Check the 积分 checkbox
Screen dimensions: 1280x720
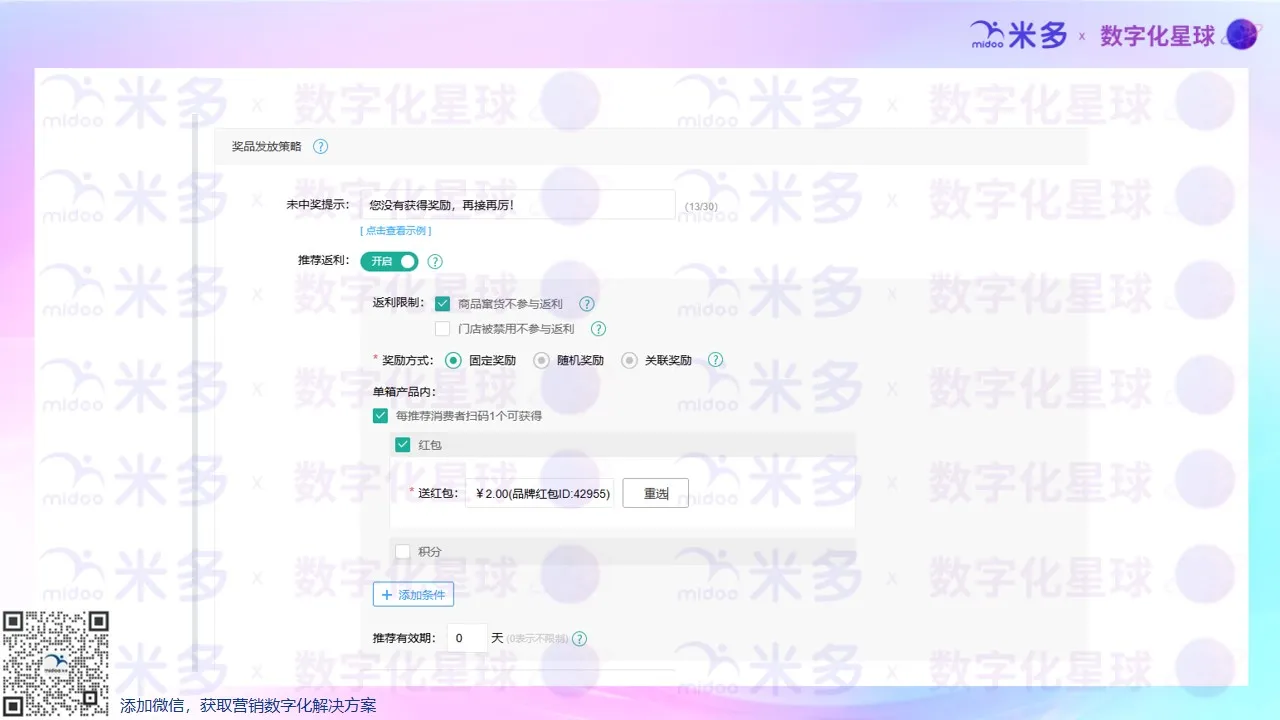click(402, 551)
